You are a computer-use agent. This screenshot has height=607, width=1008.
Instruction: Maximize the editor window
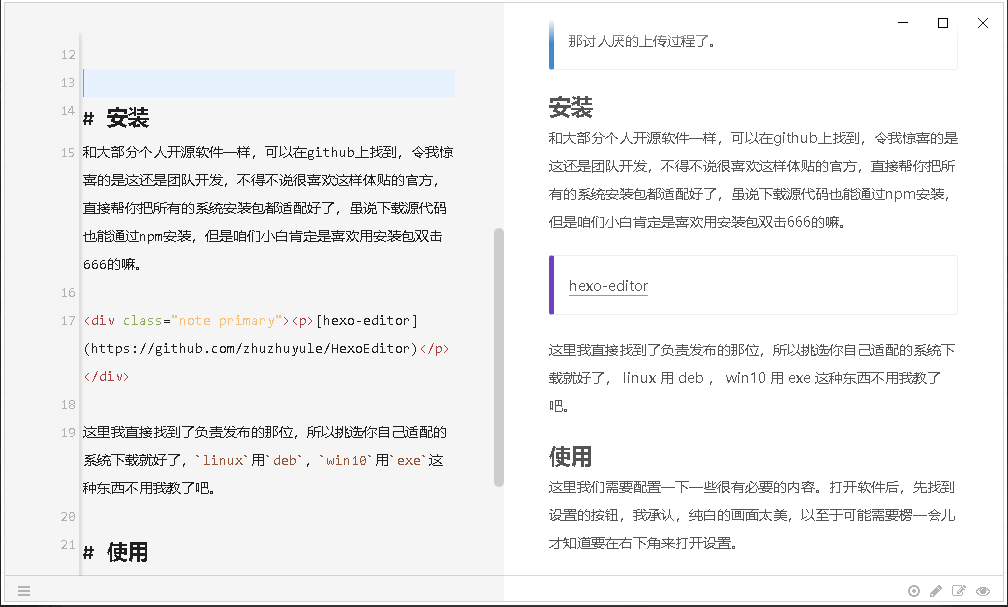943,22
